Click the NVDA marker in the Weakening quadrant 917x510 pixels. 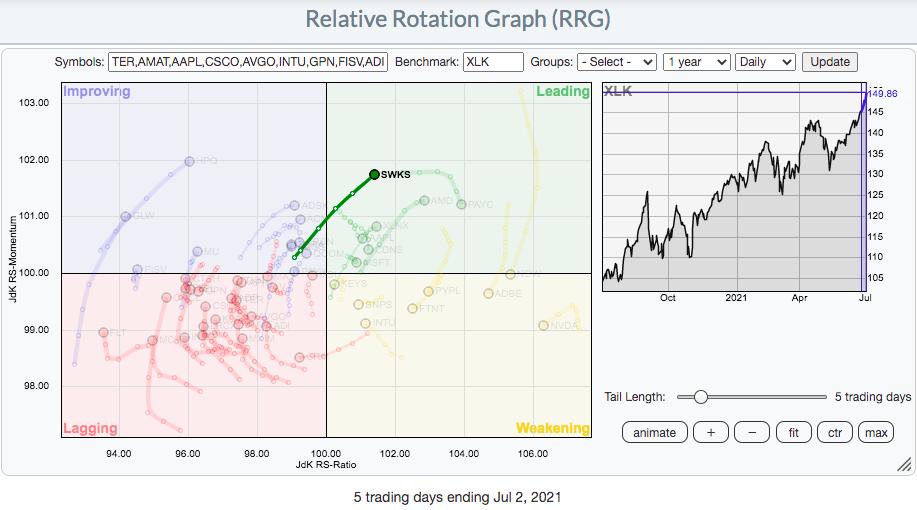(544, 325)
